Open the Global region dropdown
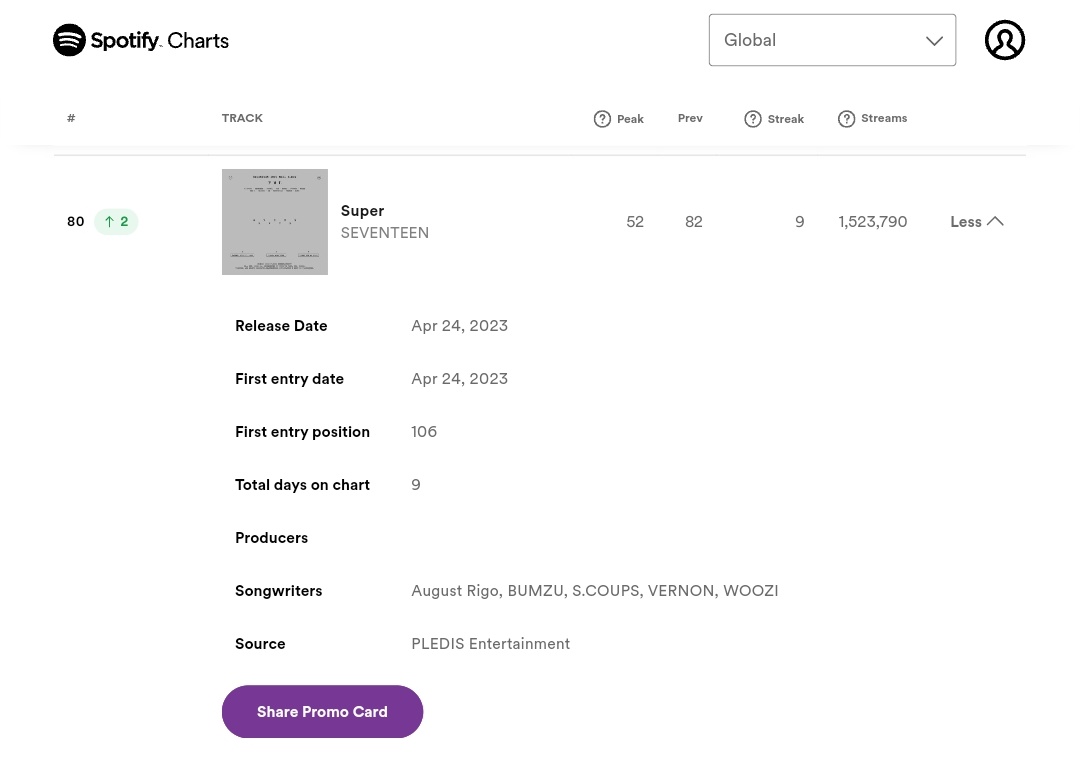Image resolution: width=1080 pixels, height=764 pixels. (x=832, y=40)
